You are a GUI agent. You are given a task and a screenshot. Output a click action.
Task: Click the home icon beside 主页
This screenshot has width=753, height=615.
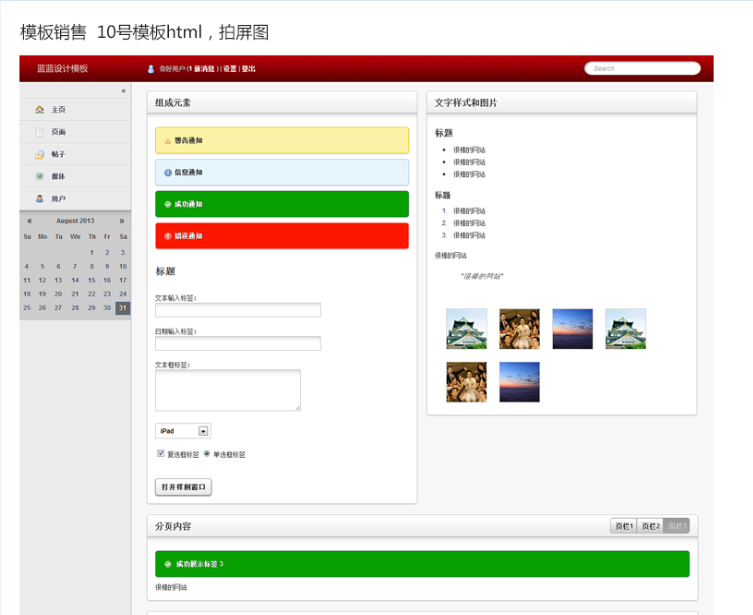(39, 109)
